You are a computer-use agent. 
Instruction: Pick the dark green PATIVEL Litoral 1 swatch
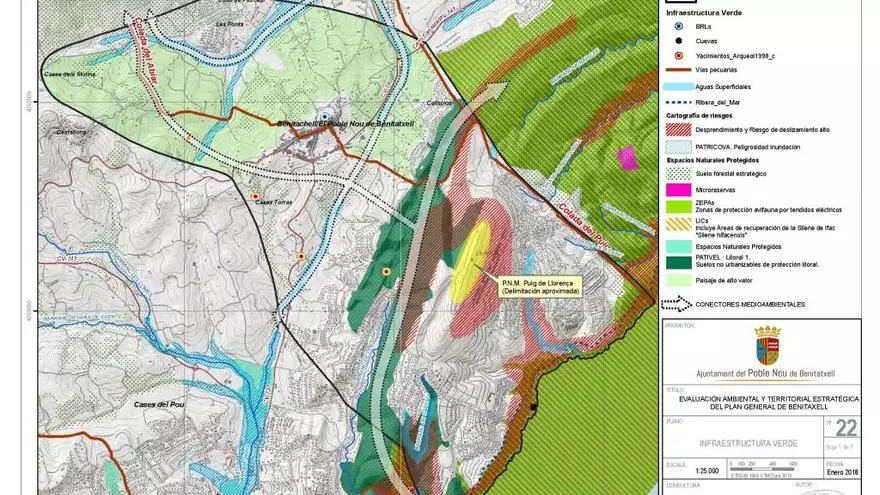point(679,263)
